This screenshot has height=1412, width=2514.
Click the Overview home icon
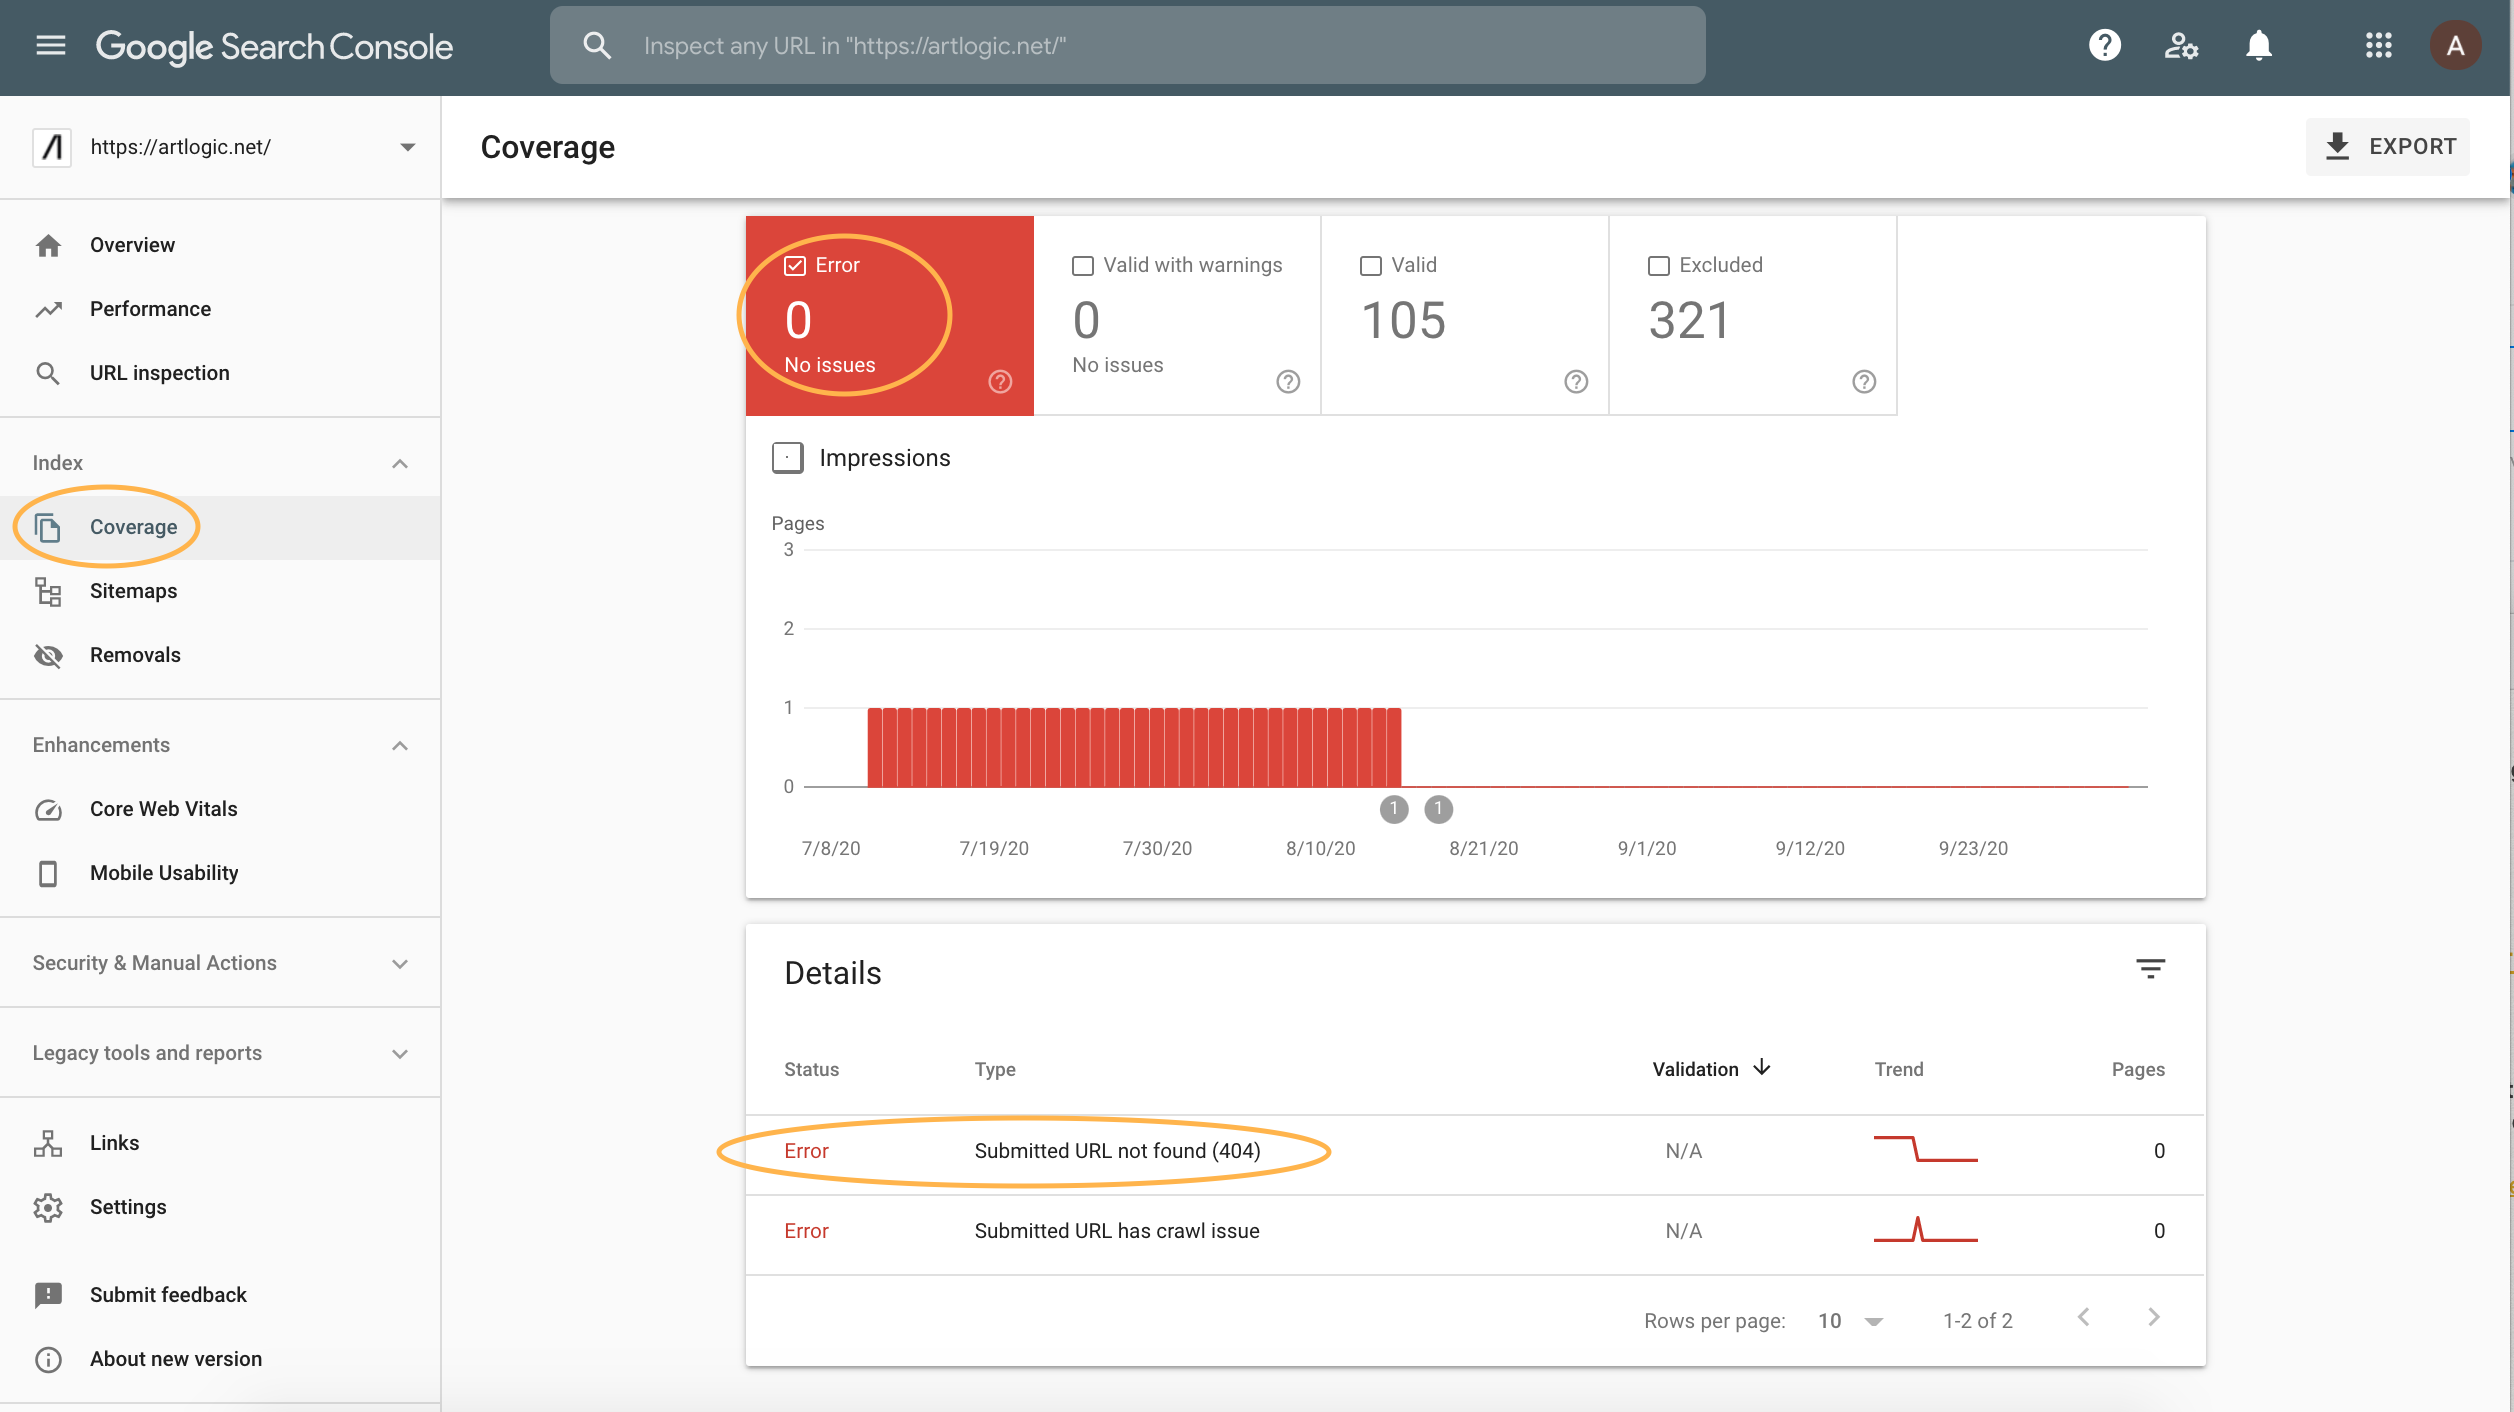(x=48, y=246)
